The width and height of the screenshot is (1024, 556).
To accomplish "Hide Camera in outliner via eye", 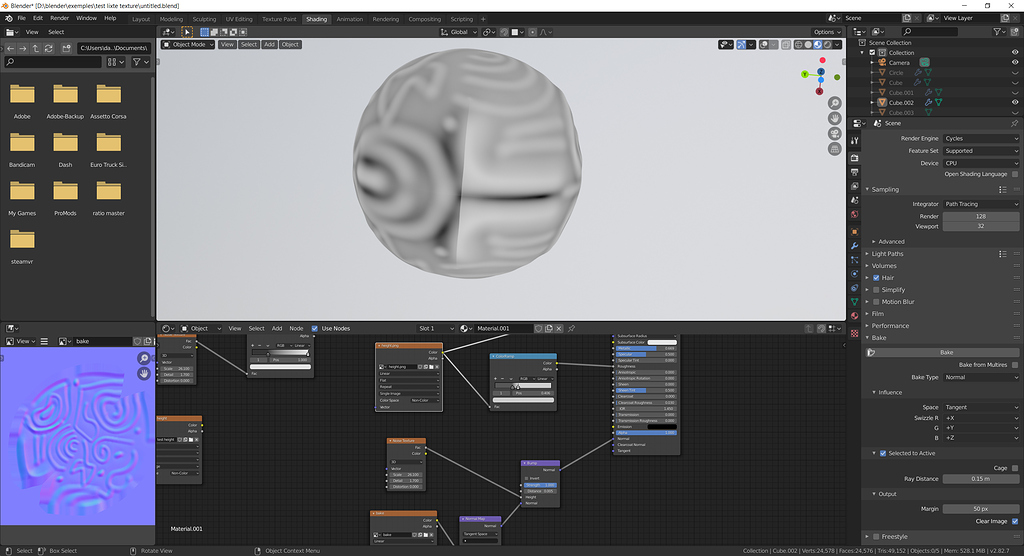I will (x=1015, y=63).
